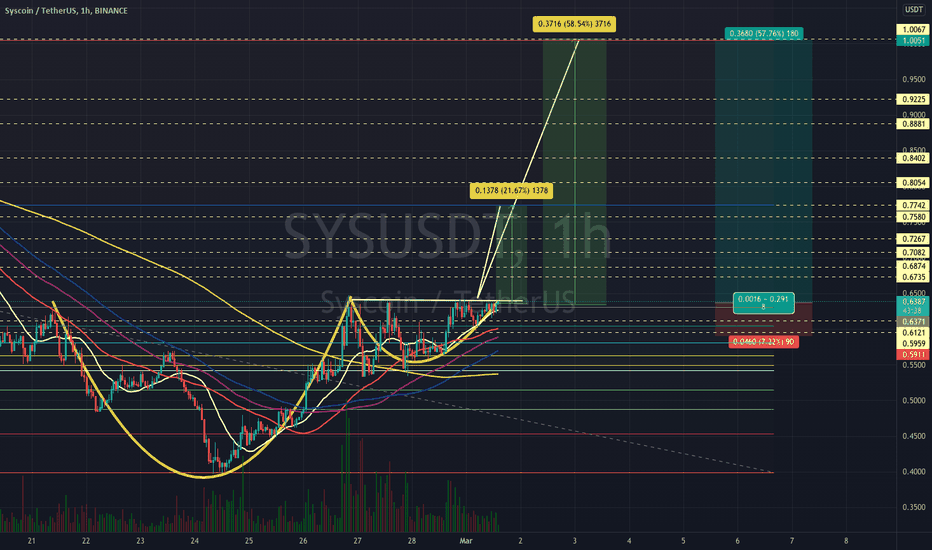
Task: Click the Syscoin / TetherUS chart title
Action: 66,11
